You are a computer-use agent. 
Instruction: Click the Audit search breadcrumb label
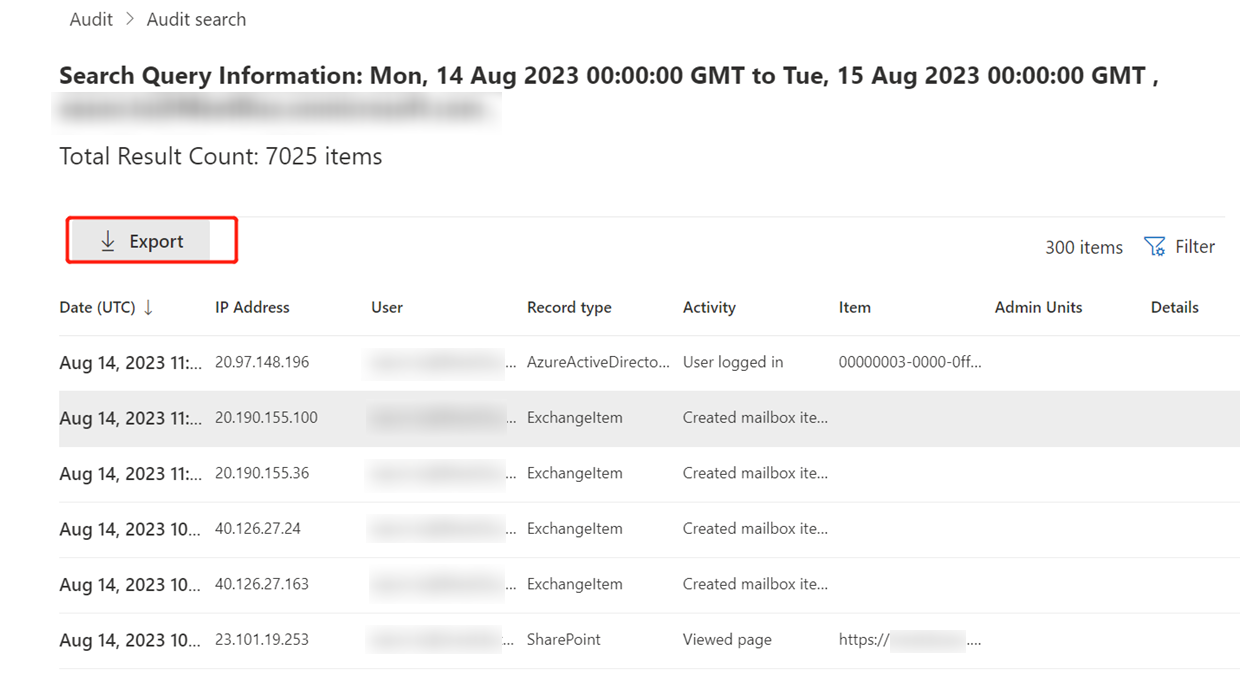[196, 18]
